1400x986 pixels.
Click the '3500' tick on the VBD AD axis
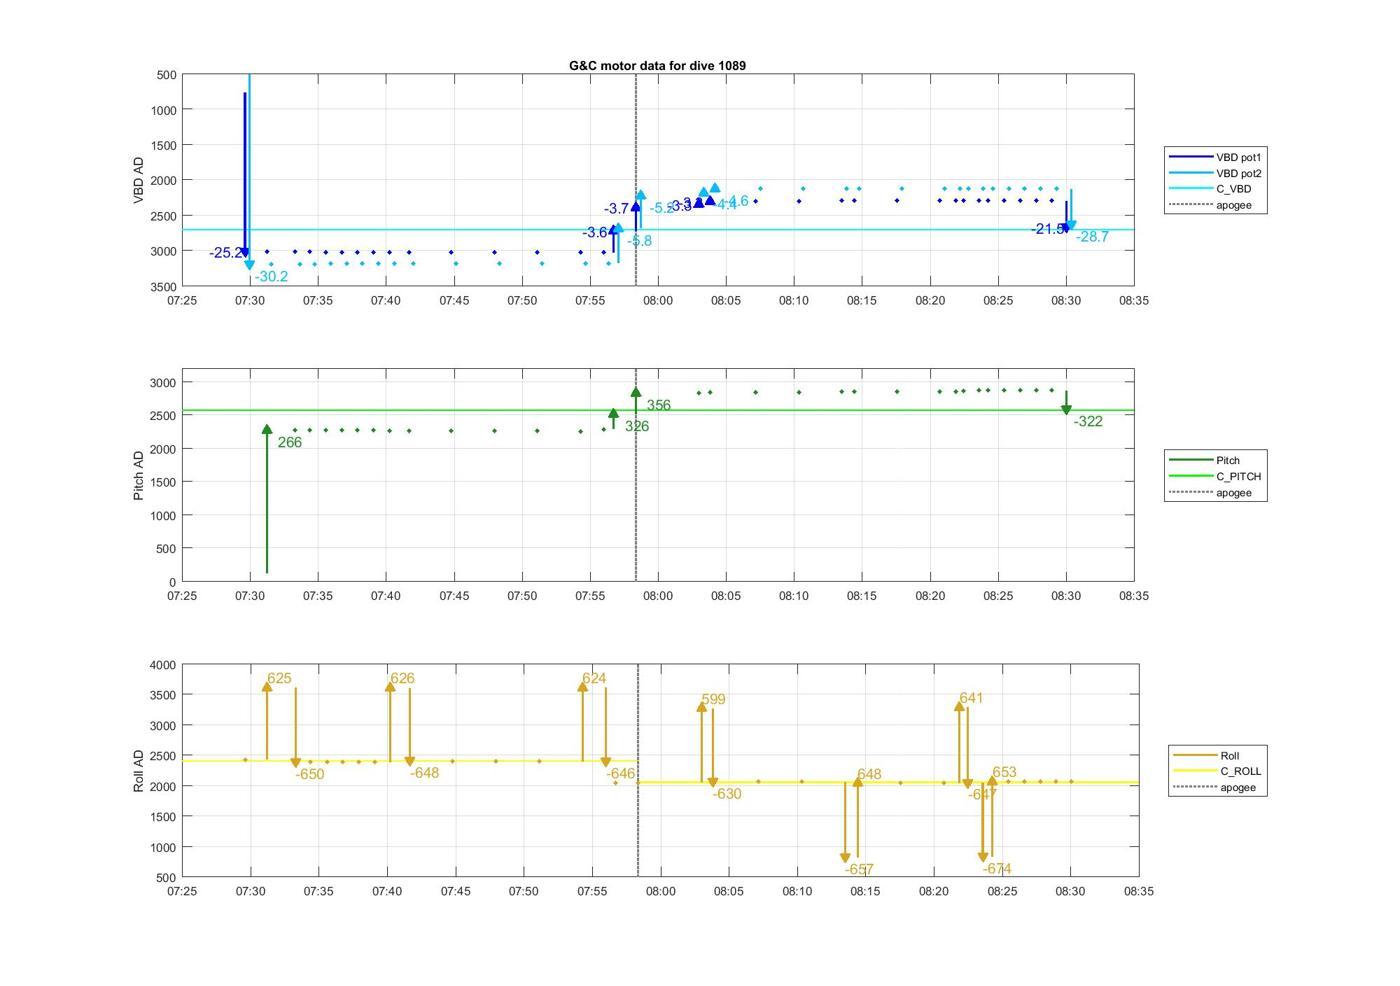(x=164, y=287)
